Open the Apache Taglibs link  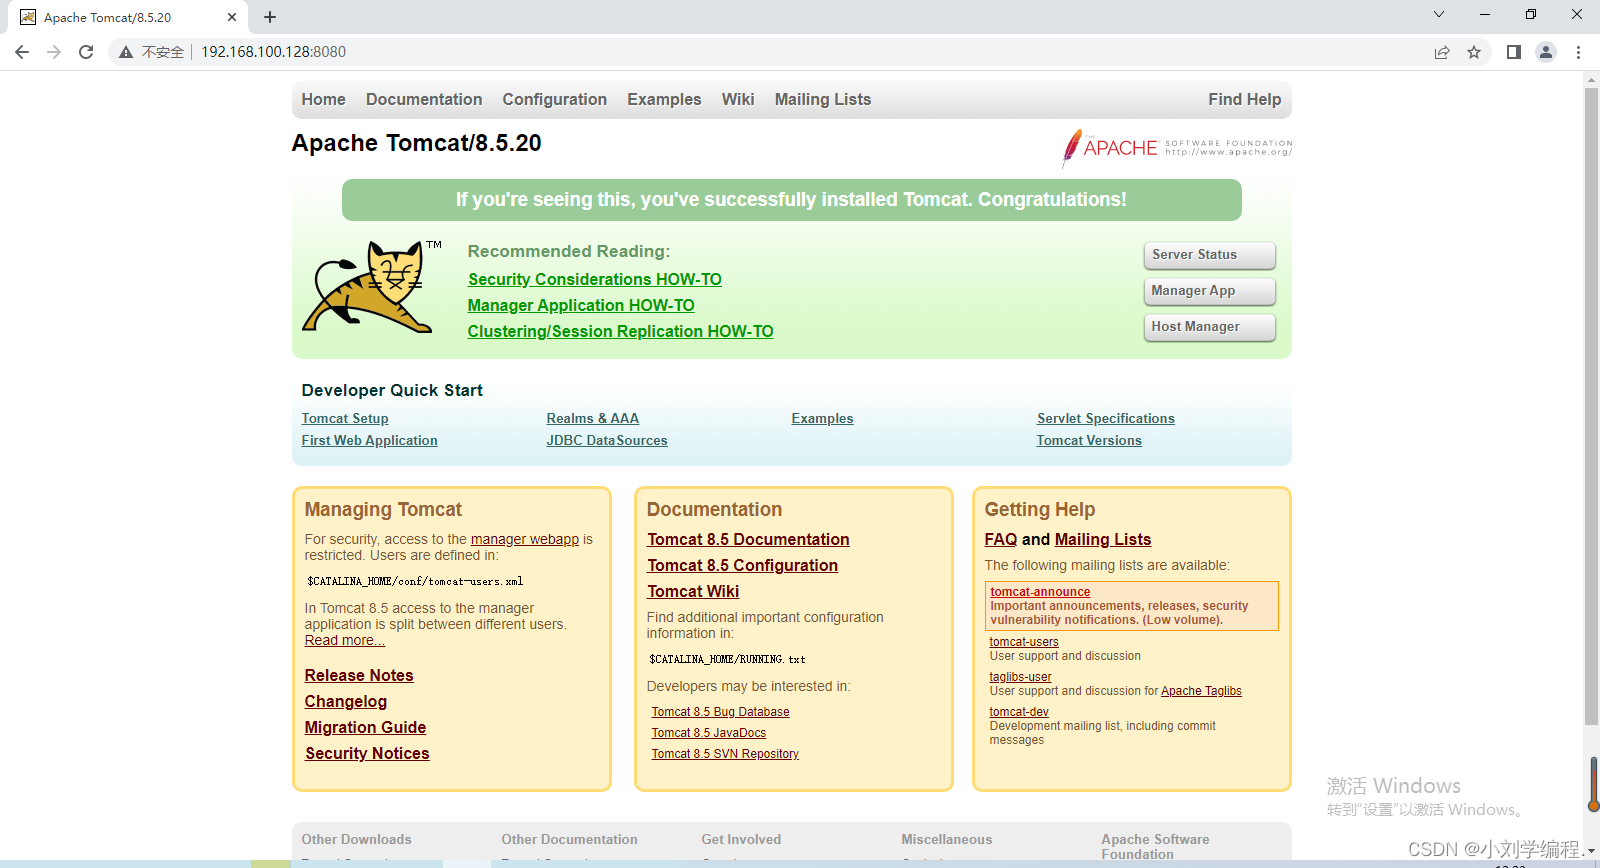(x=1201, y=691)
